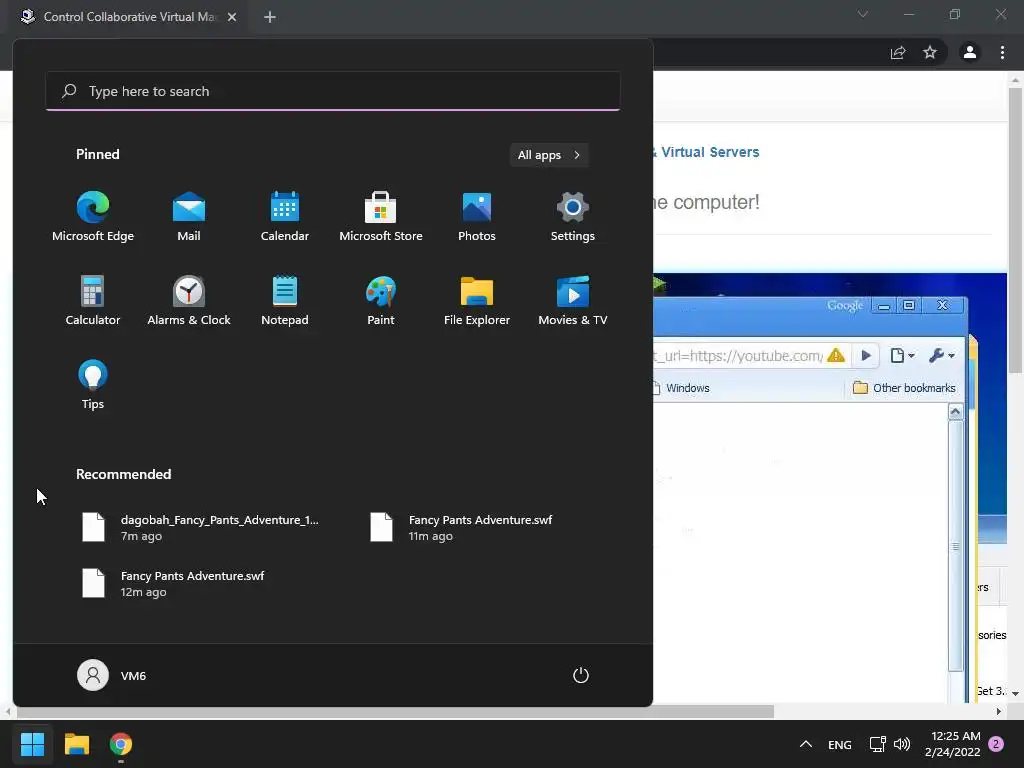Open File Explorer from pinned apps

pos(477,300)
